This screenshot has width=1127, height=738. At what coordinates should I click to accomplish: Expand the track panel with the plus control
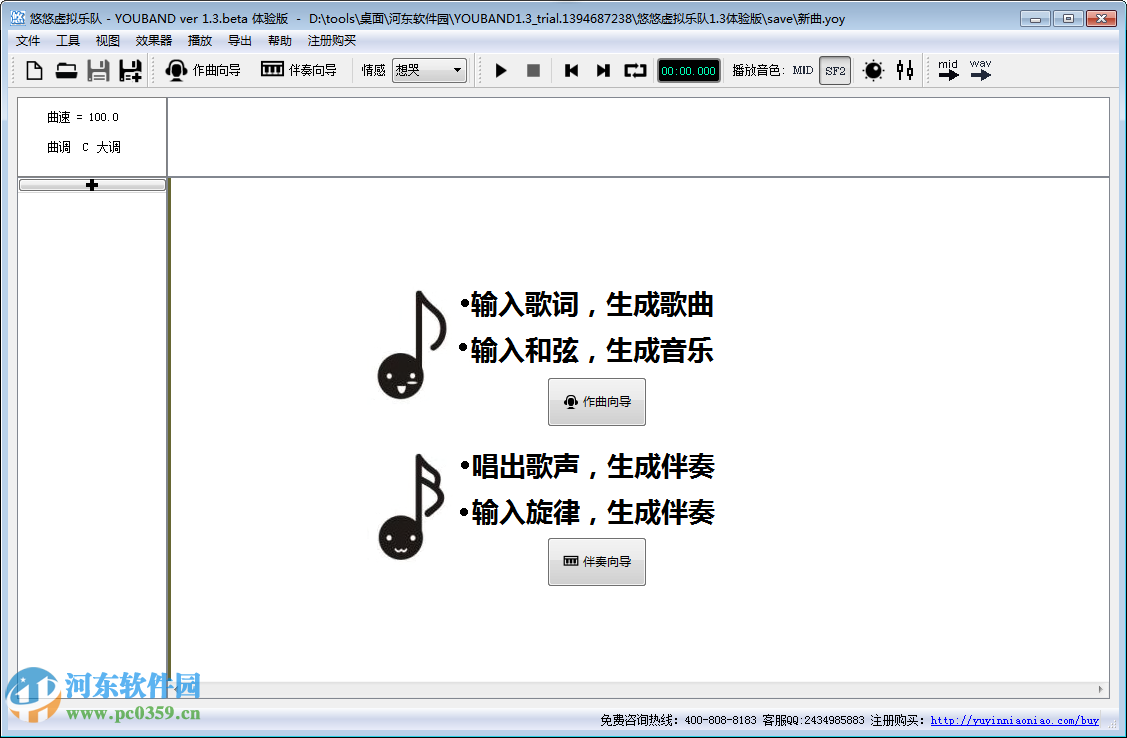91,184
